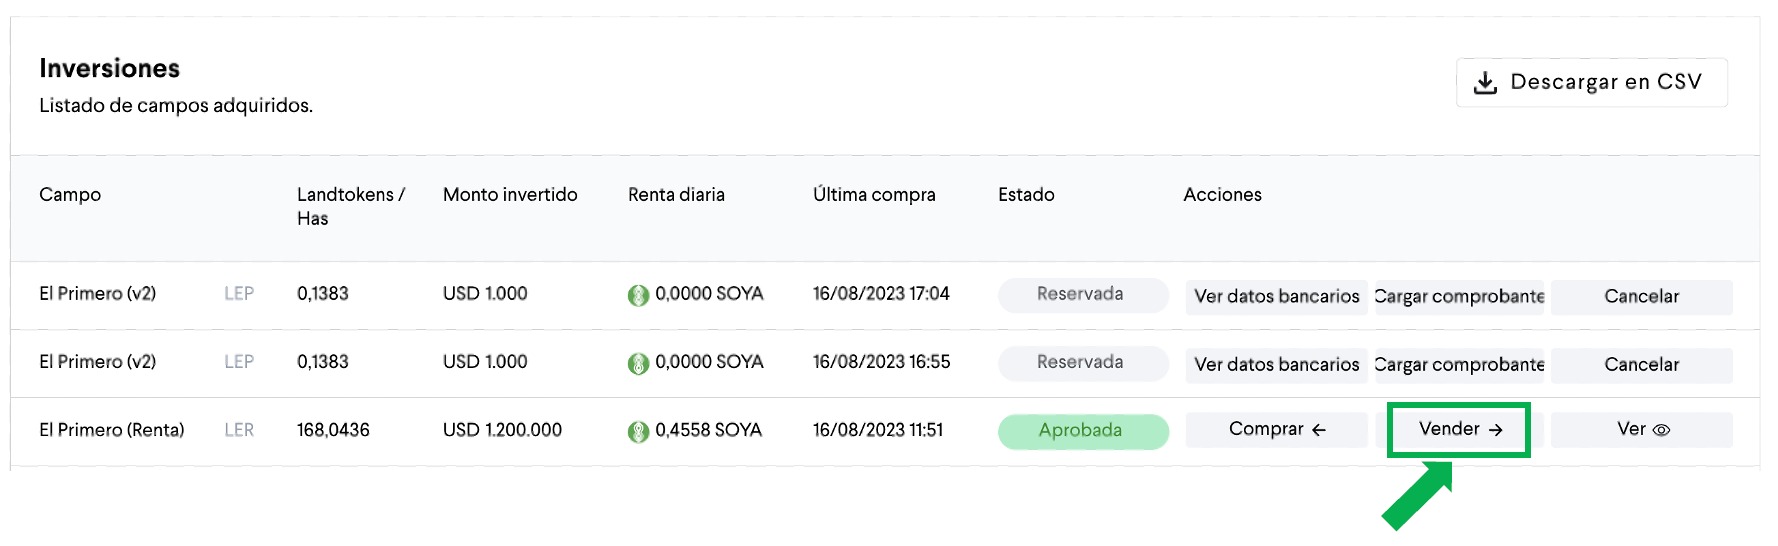
Task: Click the left arrow icon on Comprar
Action: (1318, 430)
